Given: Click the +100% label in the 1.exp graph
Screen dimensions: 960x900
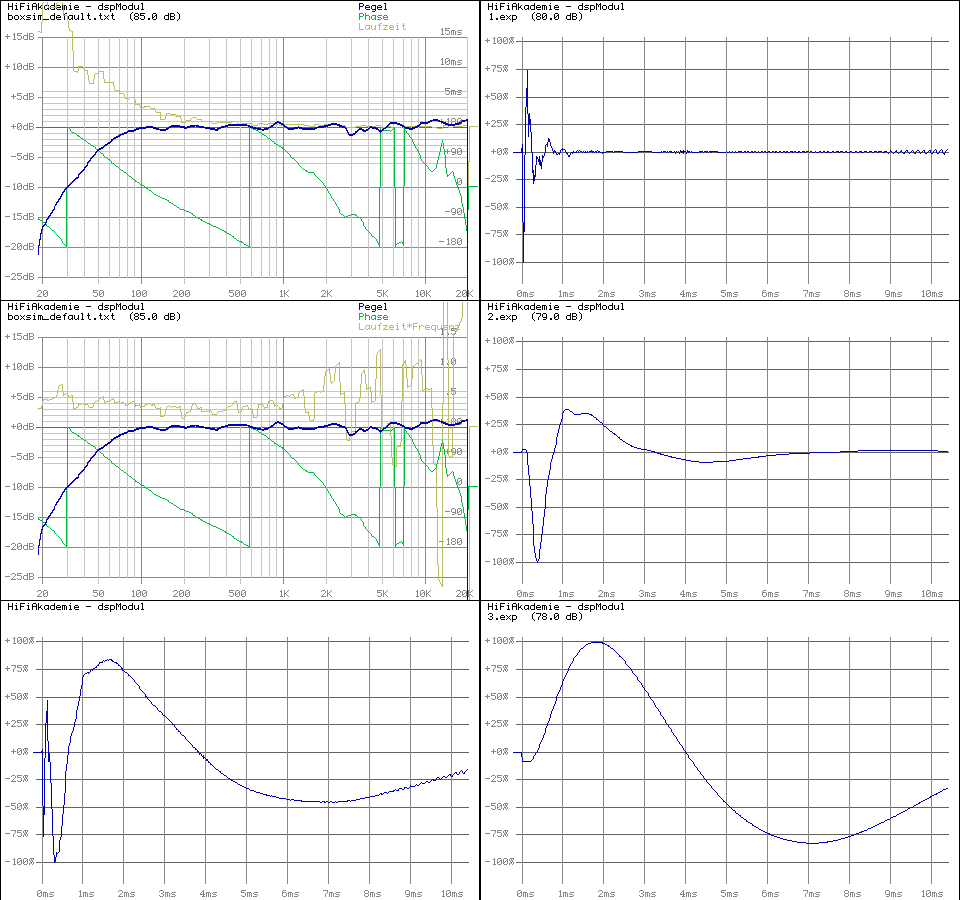Looking at the screenshot, I should (499, 42).
